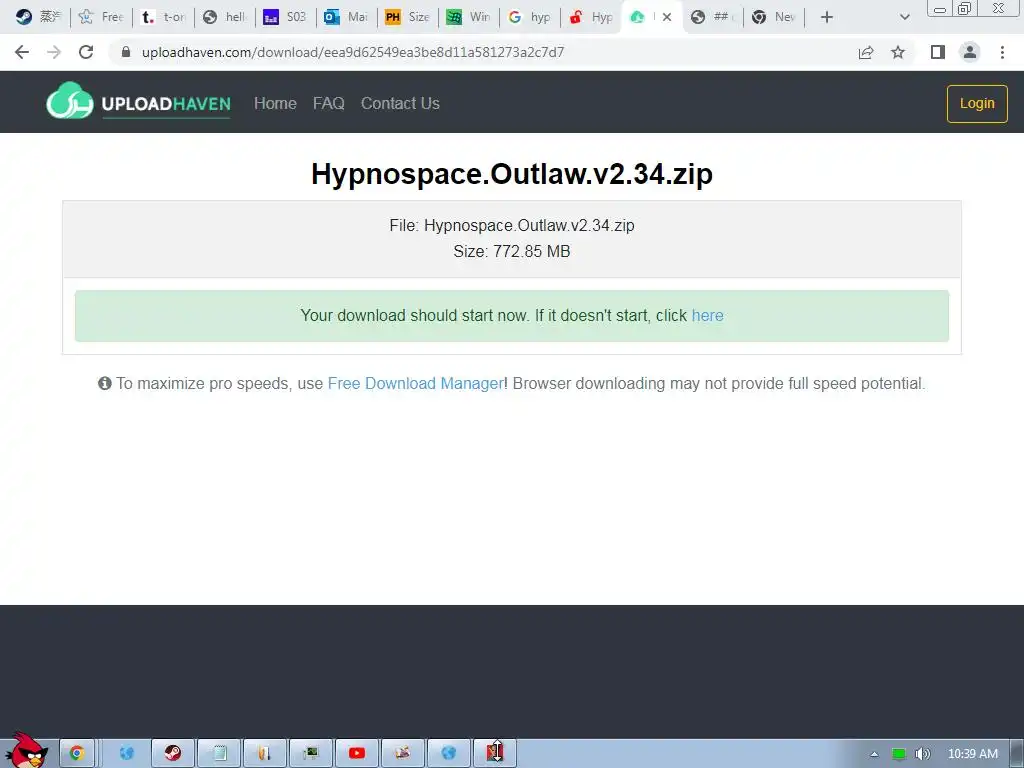Open the FAQ nav link

(x=328, y=103)
